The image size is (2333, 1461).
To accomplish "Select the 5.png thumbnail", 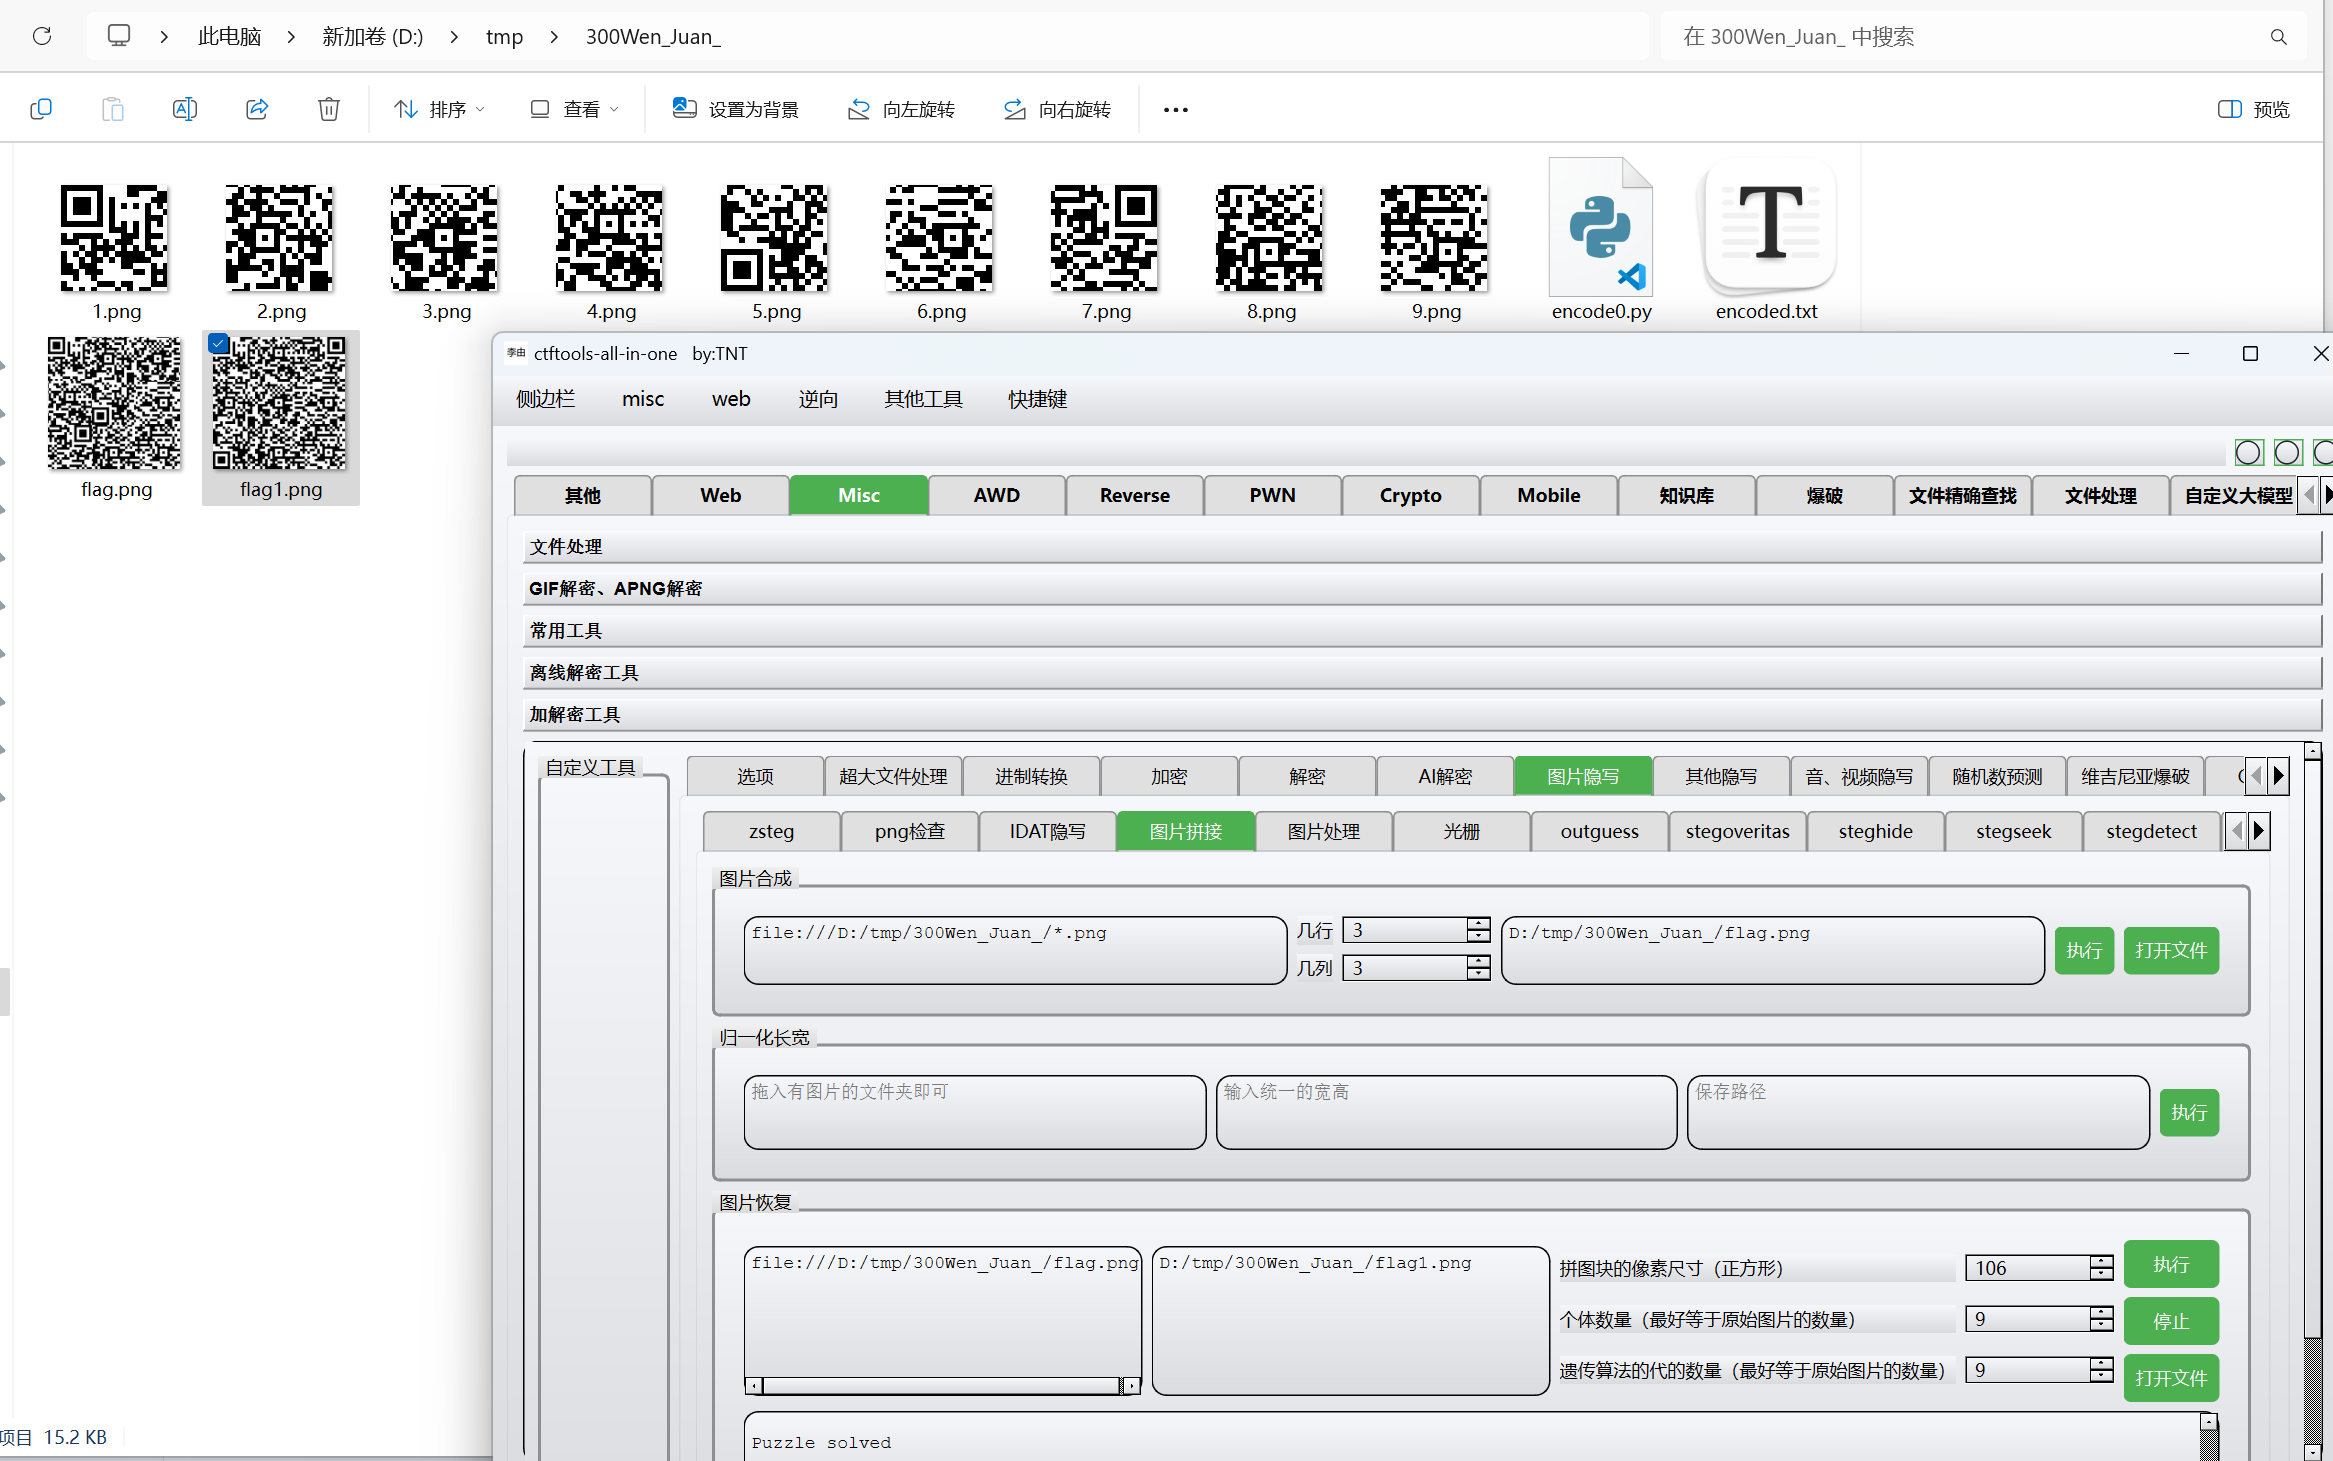I will pyautogui.click(x=775, y=238).
